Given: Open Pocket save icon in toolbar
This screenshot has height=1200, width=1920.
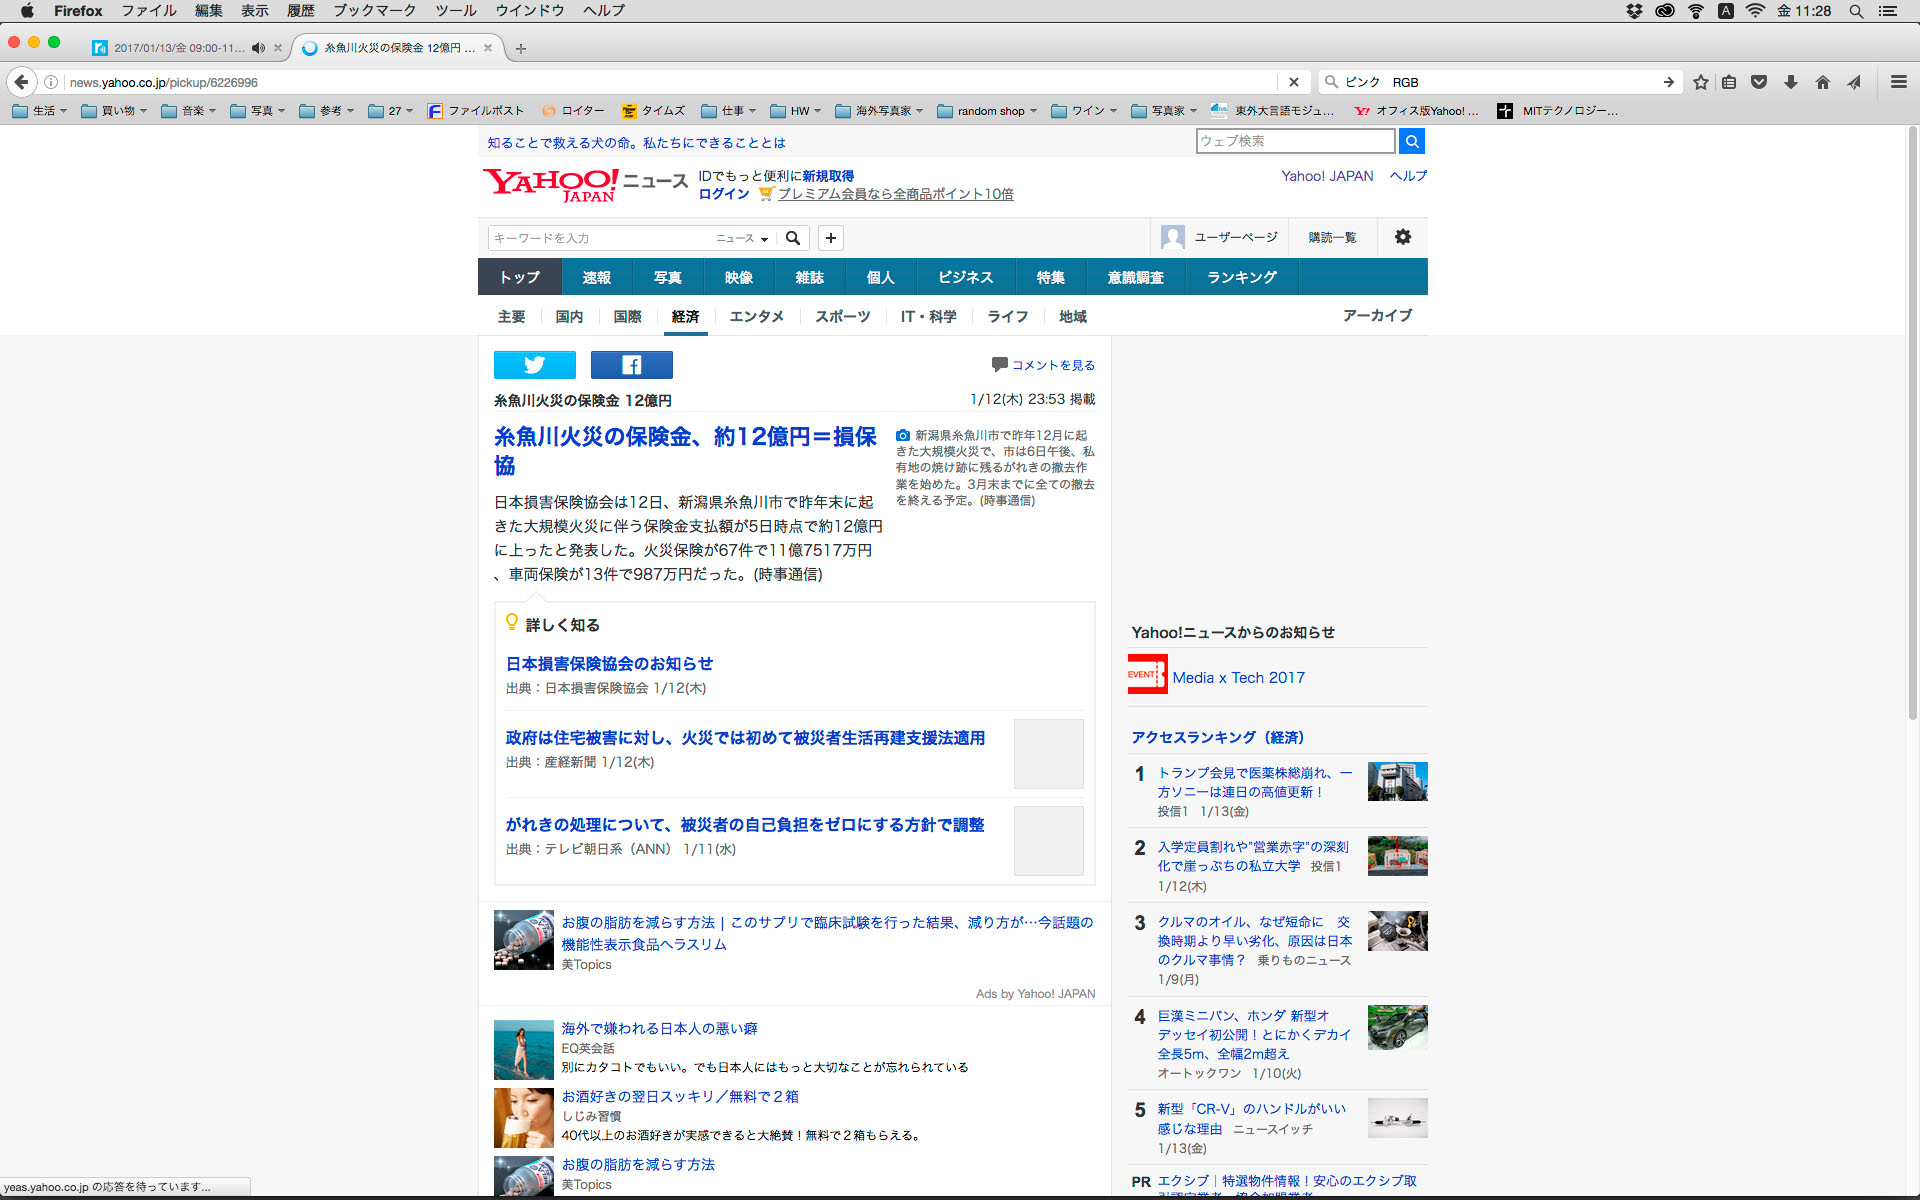Looking at the screenshot, I should click(x=1759, y=82).
